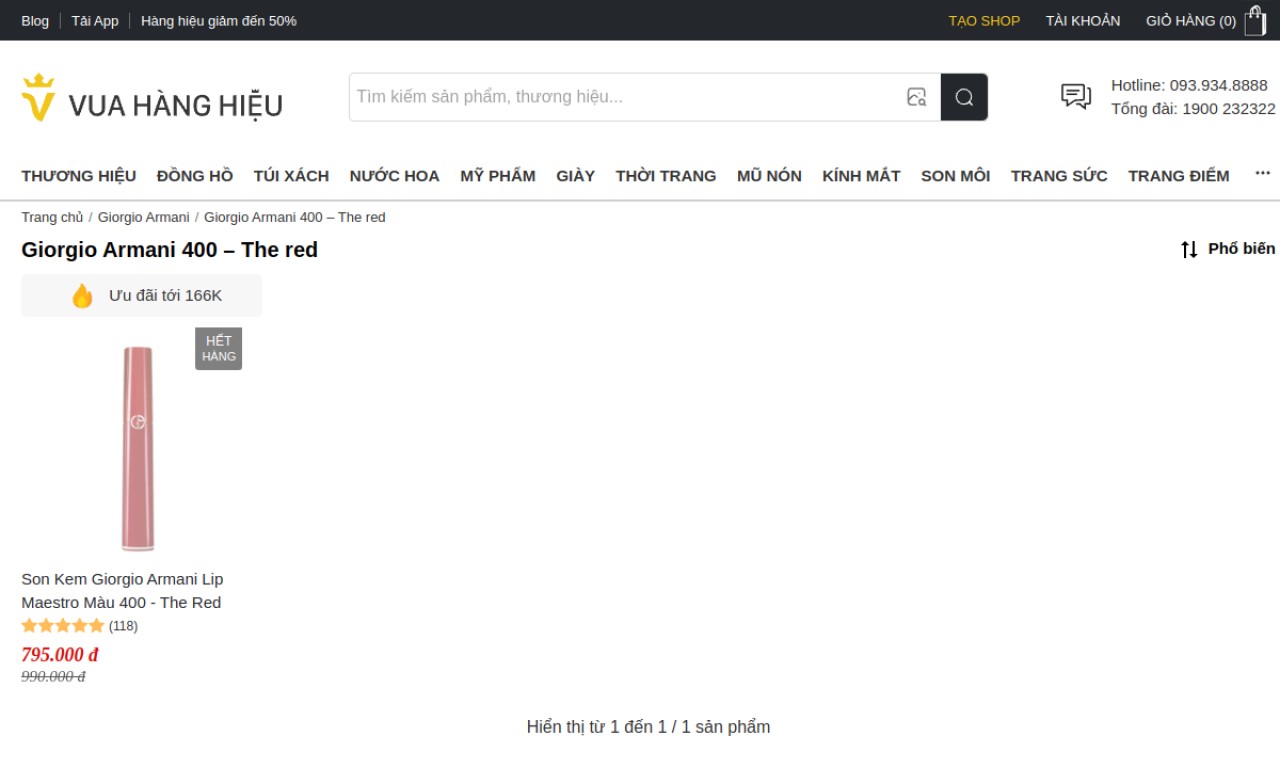This screenshot has height=768, width=1280.
Task: Click the Vua Hàng Hiệu crown logo
Action: [x=38, y=97]
